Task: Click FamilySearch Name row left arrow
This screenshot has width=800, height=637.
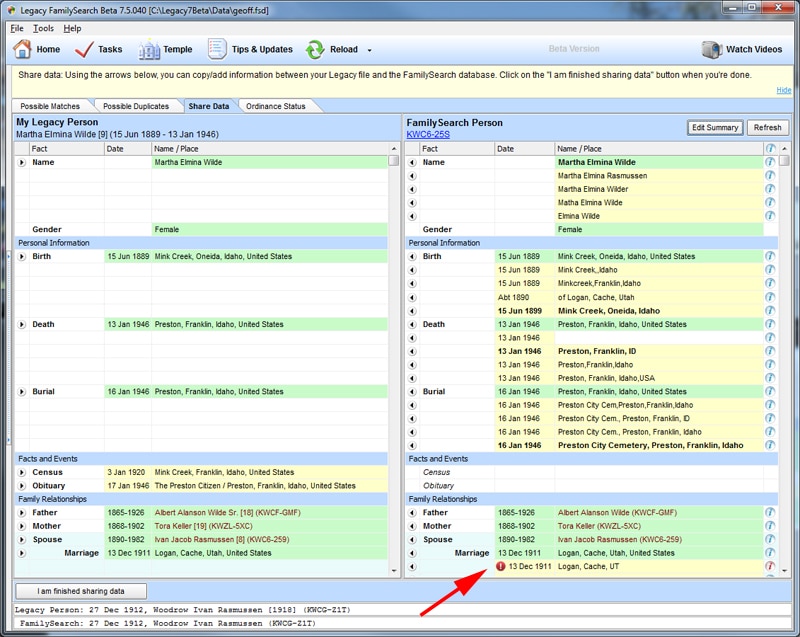Action: [412, 162]
